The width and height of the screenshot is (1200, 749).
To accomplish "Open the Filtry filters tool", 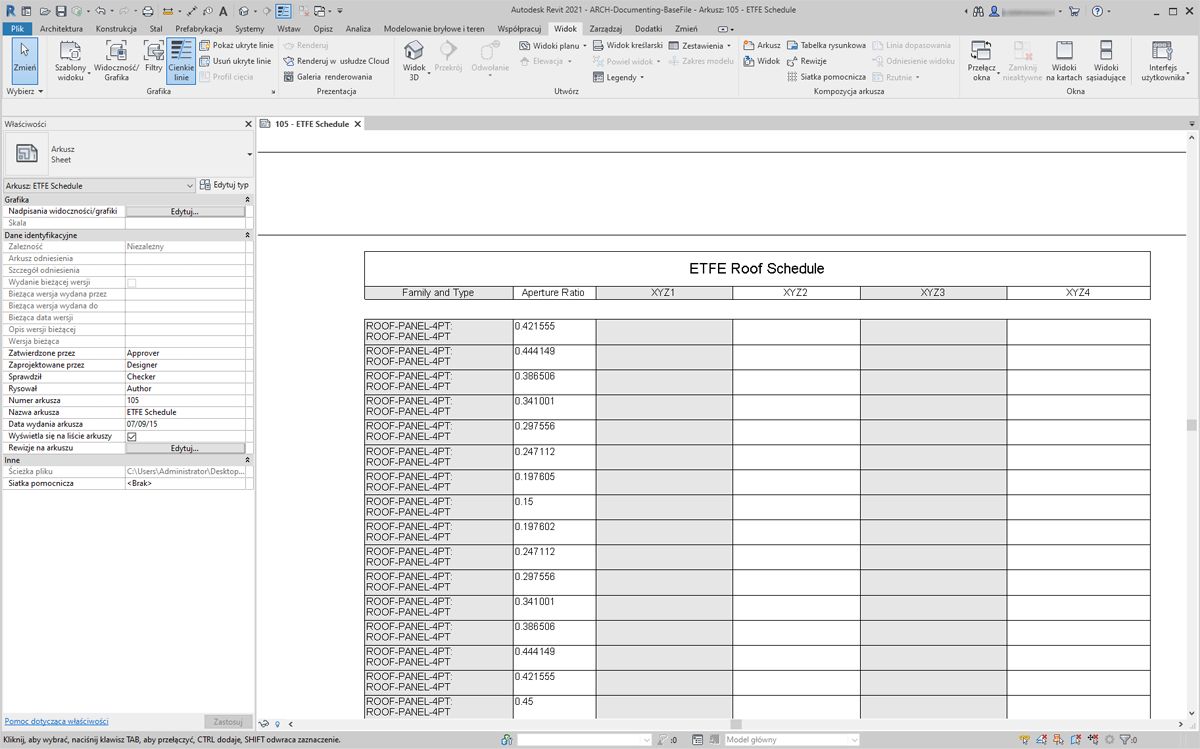I will pyautogui.click(x=153, y=60).
